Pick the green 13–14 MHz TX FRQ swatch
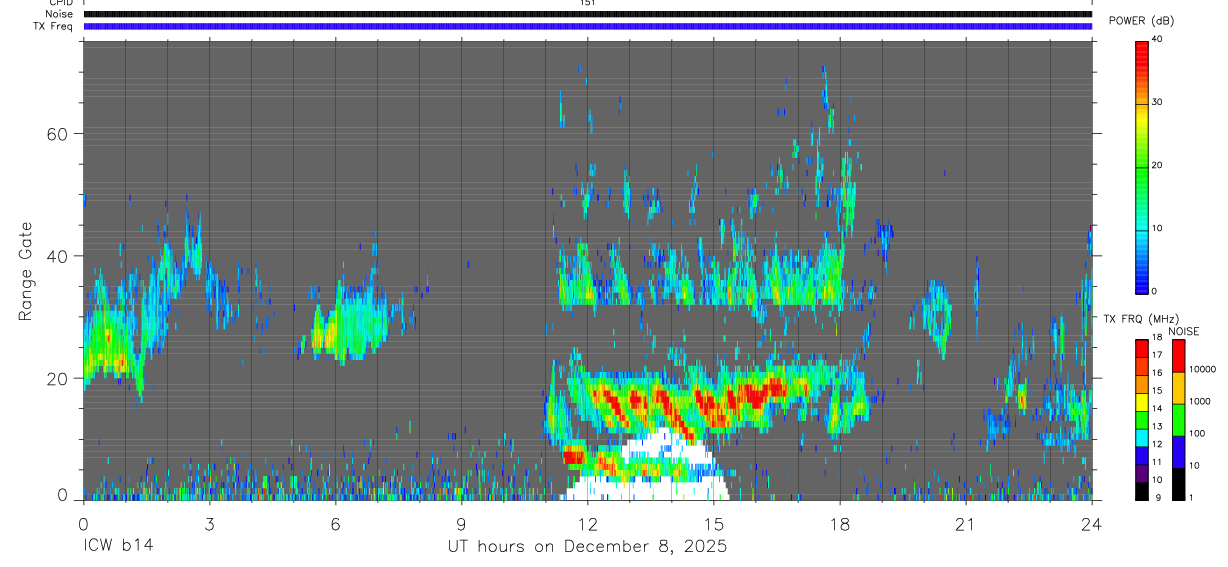 [x=1142, y=419]
